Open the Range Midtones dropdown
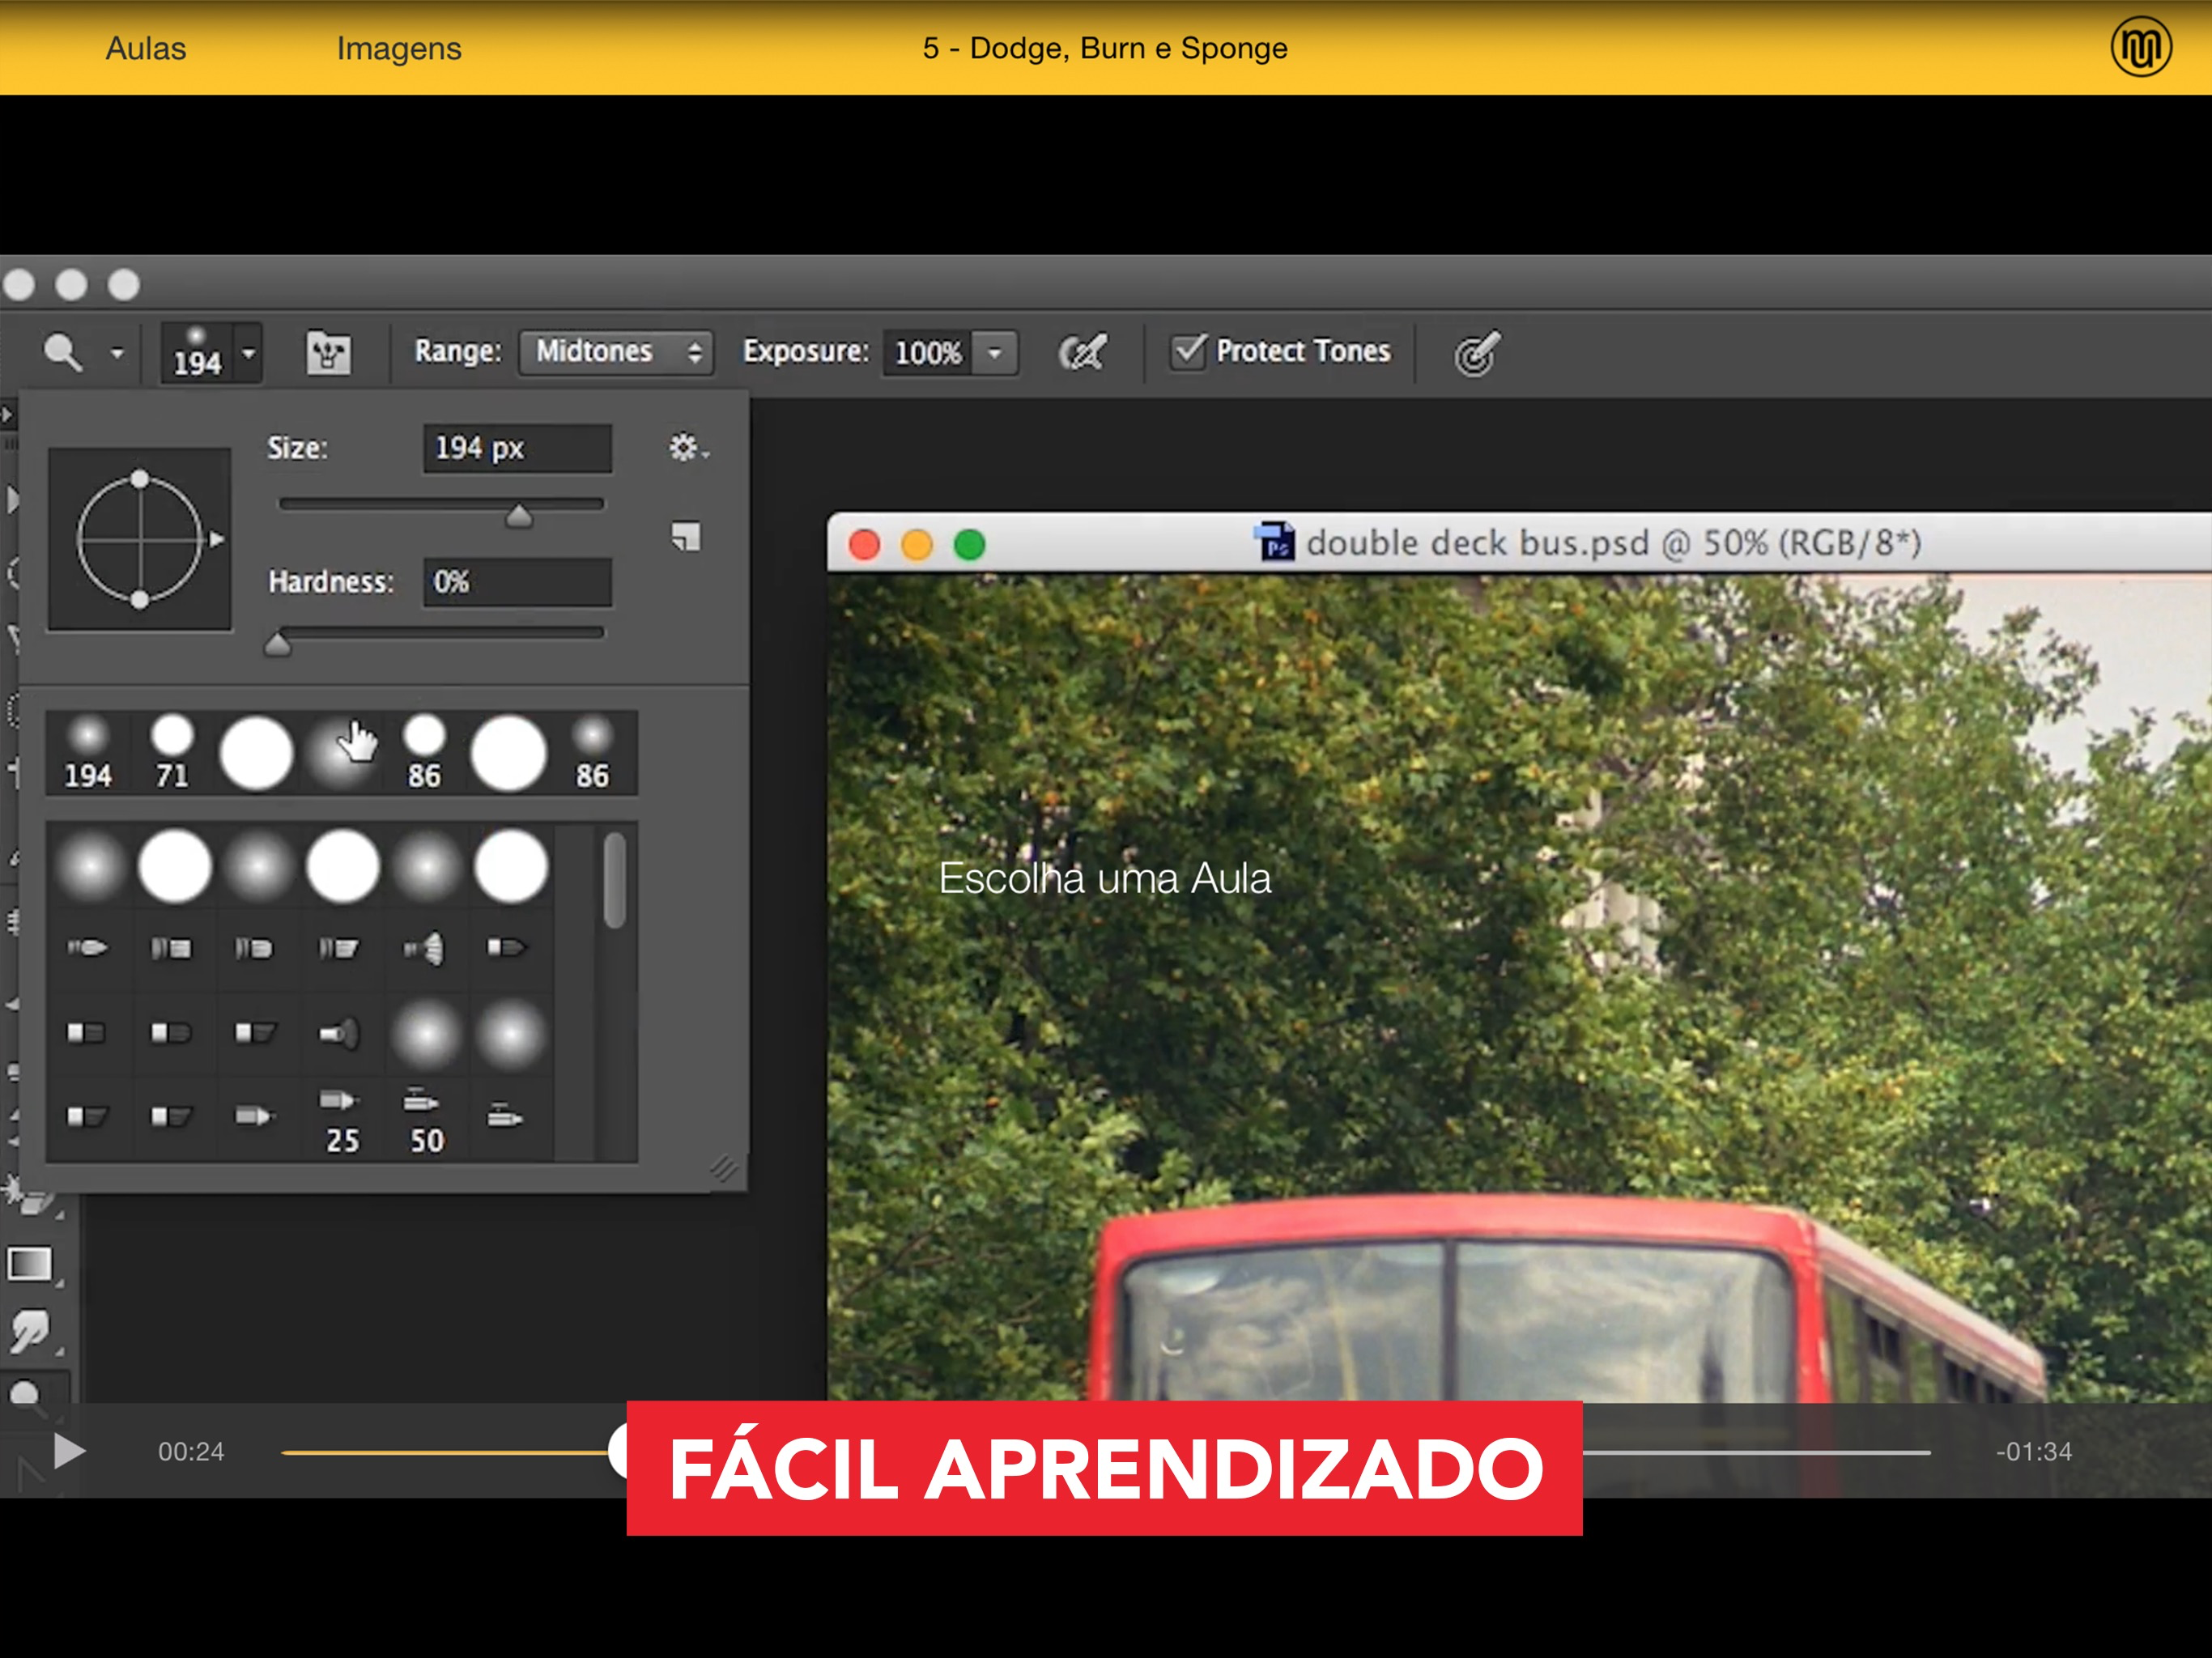This screenshot has height=1658, width=2212. tap(616, 352)
